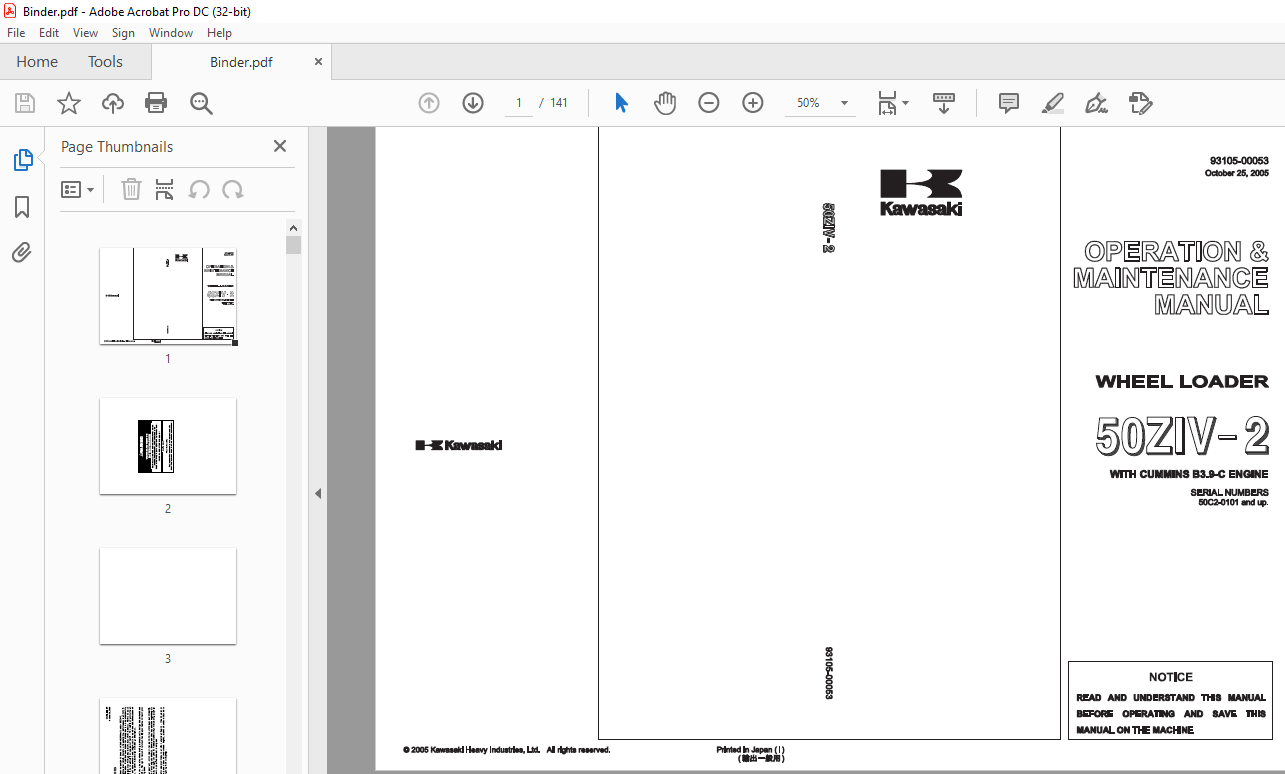Close the Binder.pdf tab
Image resolution: width=1285 pixels, height=774 pixels.
(318, 62)
